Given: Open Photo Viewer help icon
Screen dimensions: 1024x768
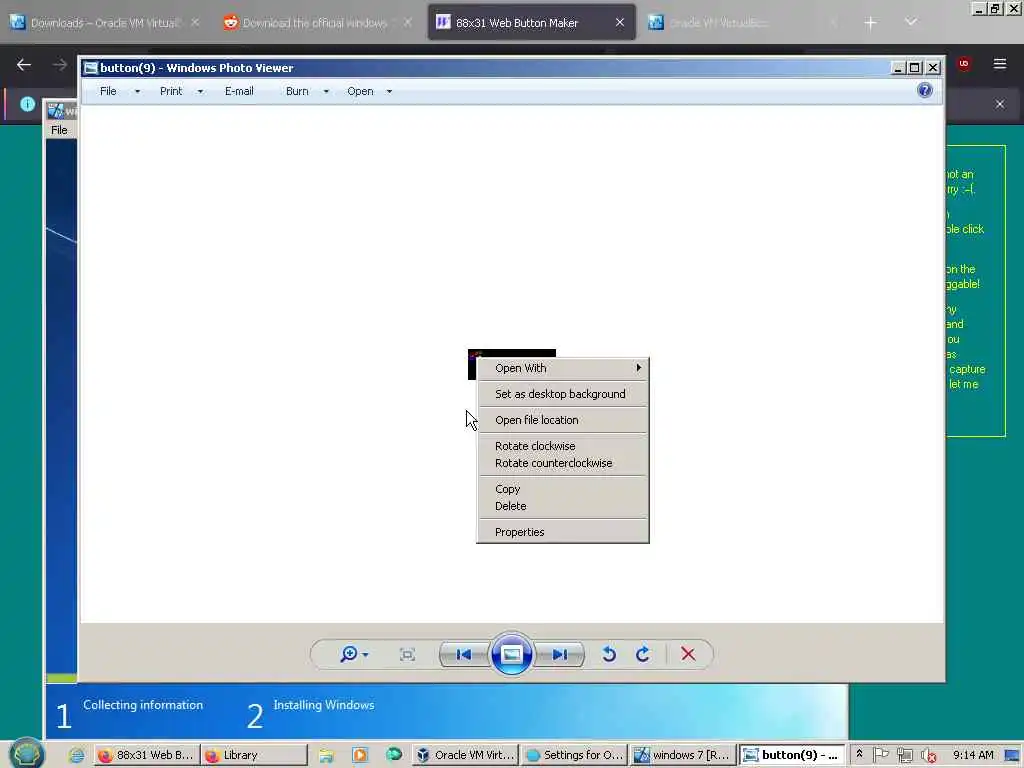Looking at the screenshot, I should [925, 90].
